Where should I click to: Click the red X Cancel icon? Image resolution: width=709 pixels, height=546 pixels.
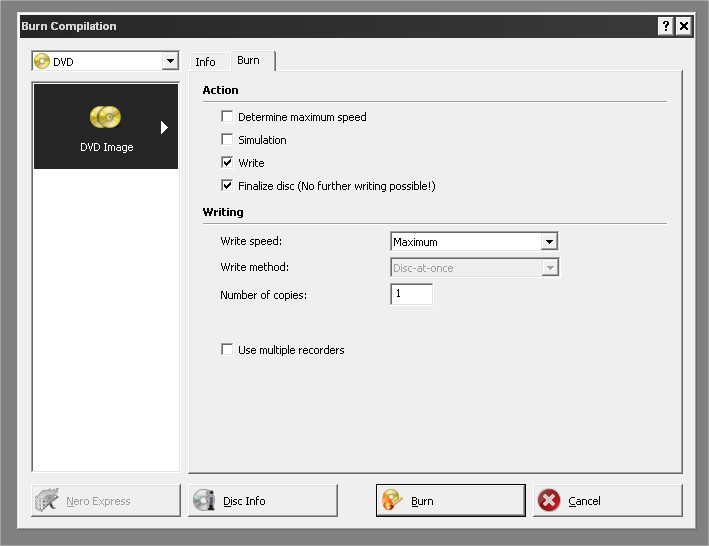pos(549,500)
